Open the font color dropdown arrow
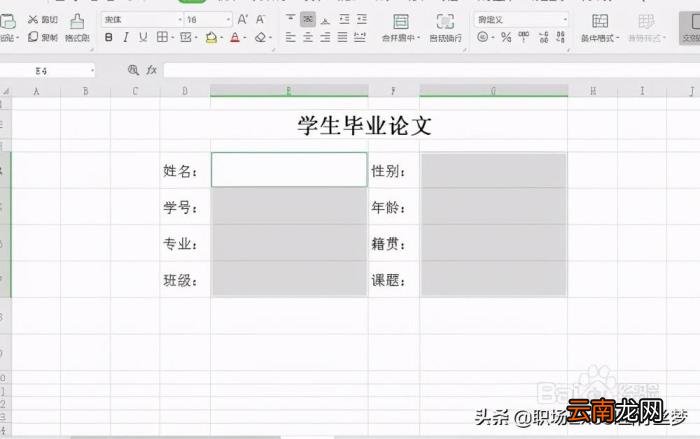Screen dimensions: 700x439 (245, 38)
